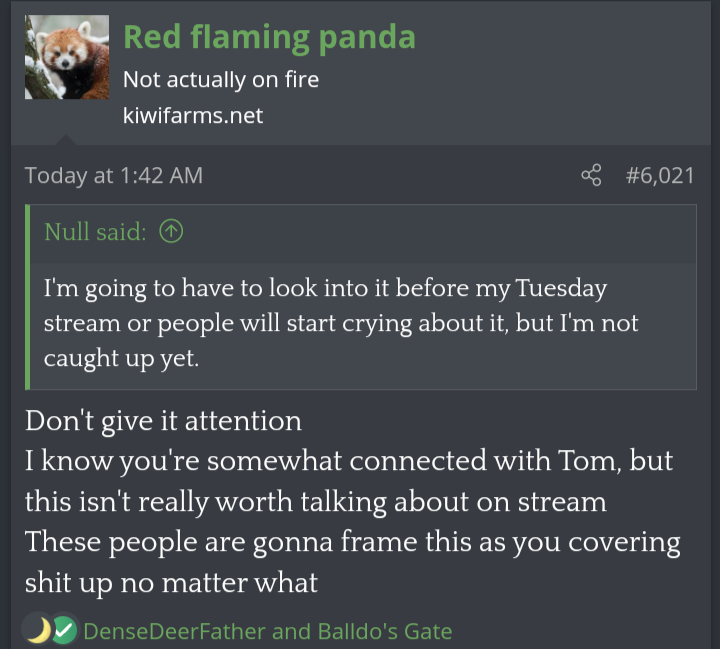Click the "These people are gonna frame" line

pyautogui.click(x=352, y=542)
